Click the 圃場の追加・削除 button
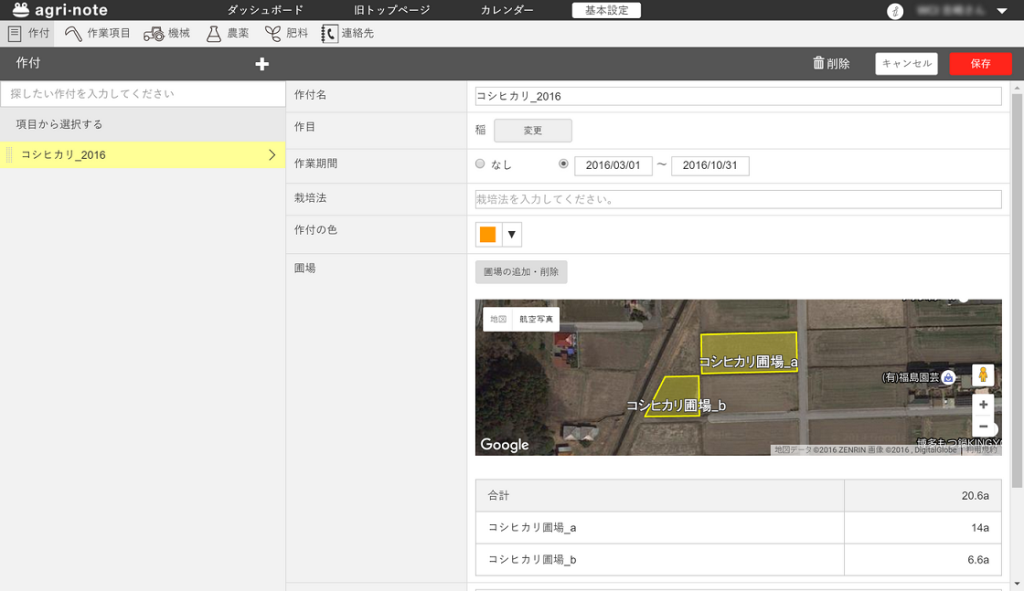The width and height of the screenshot is (1024, 591). [521, 272]
